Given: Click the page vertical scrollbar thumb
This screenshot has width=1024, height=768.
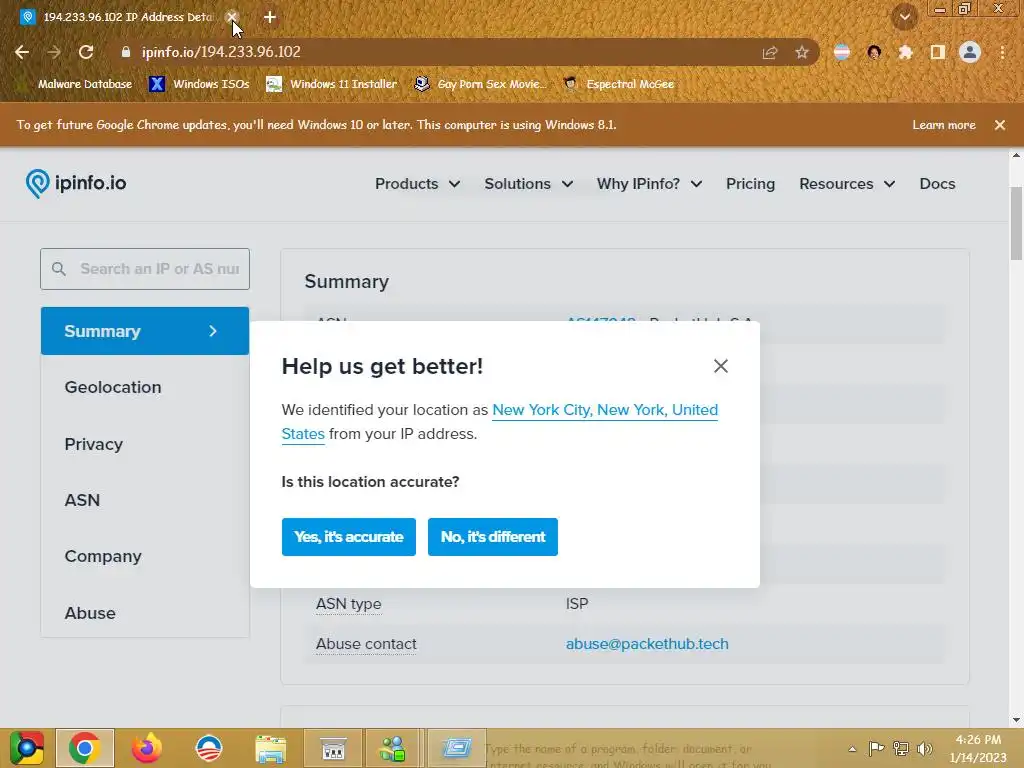Looking at the screenshot, I should point(1016,223).
